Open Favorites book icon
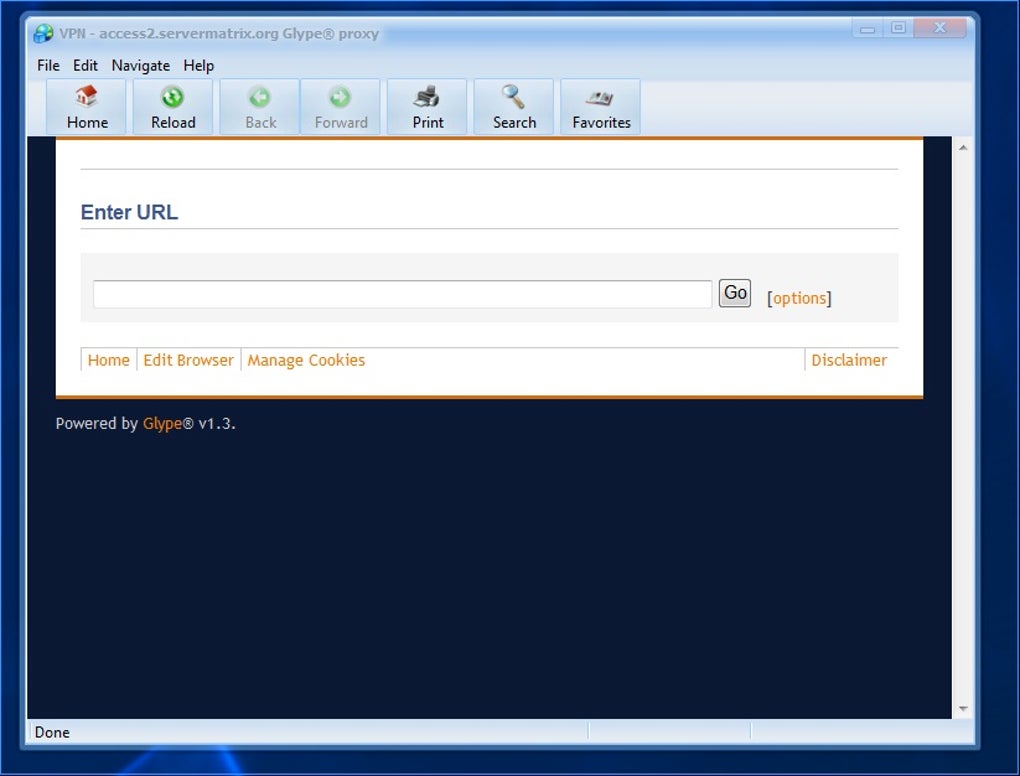Screen dimensions: 1020x776 pos(600,98)
